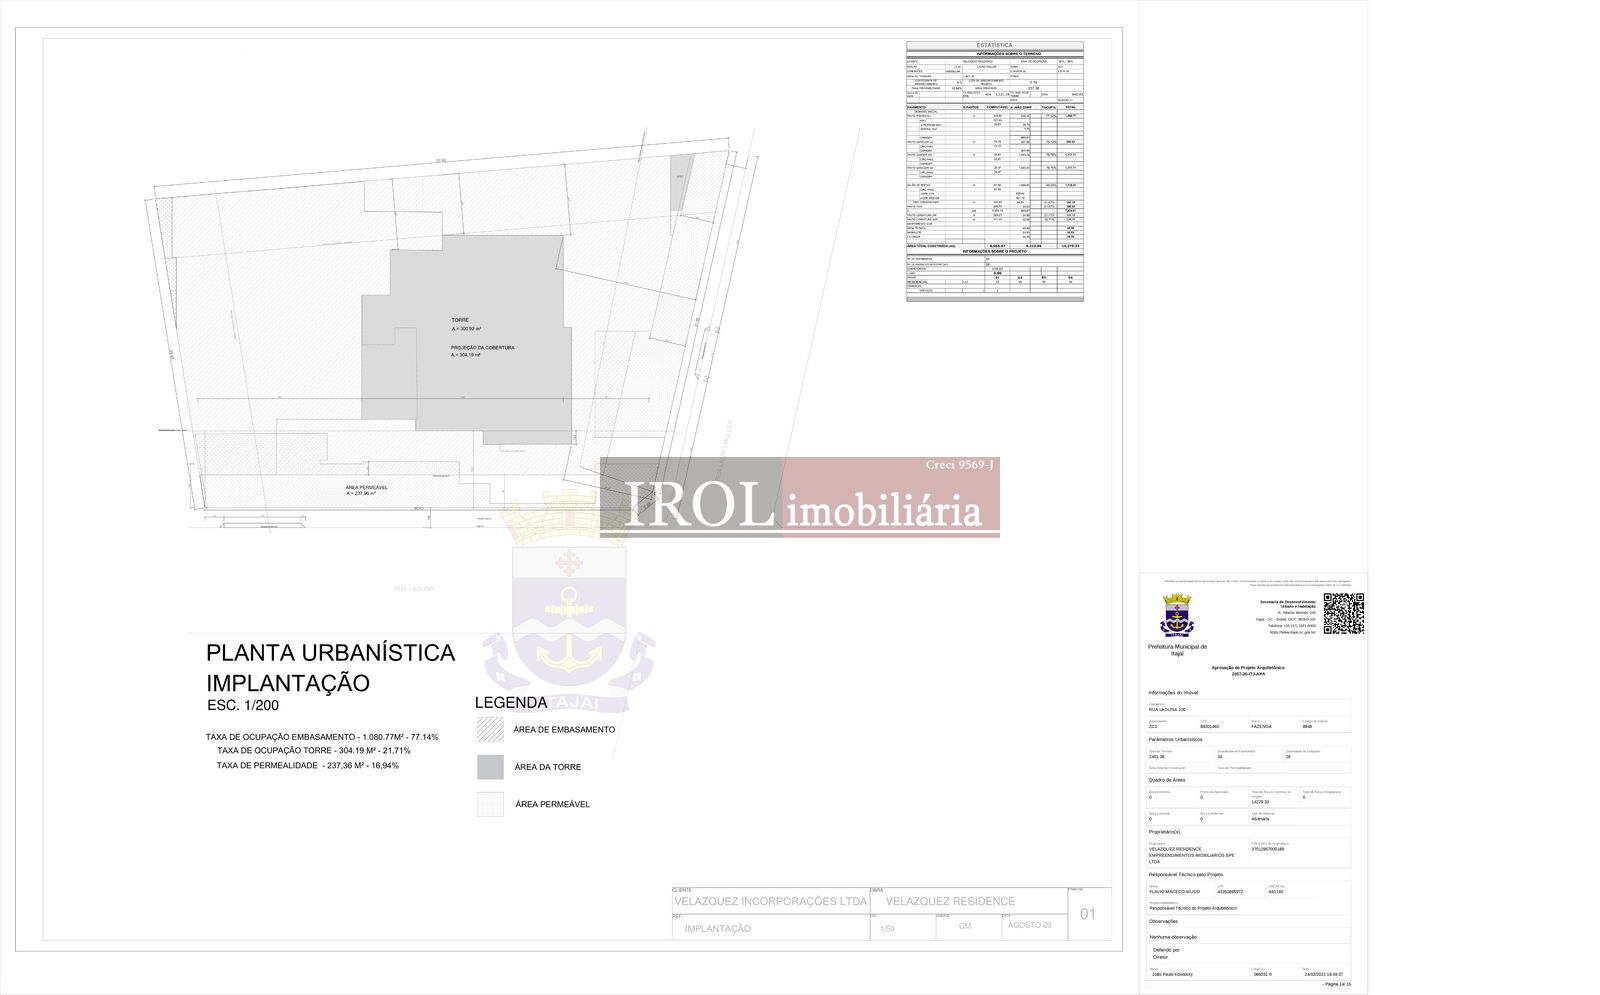Click the 'Página 14/ 15' page indicator
Image resolution: width=1600 pixels, height=995 pixels.
[1336, 984]
